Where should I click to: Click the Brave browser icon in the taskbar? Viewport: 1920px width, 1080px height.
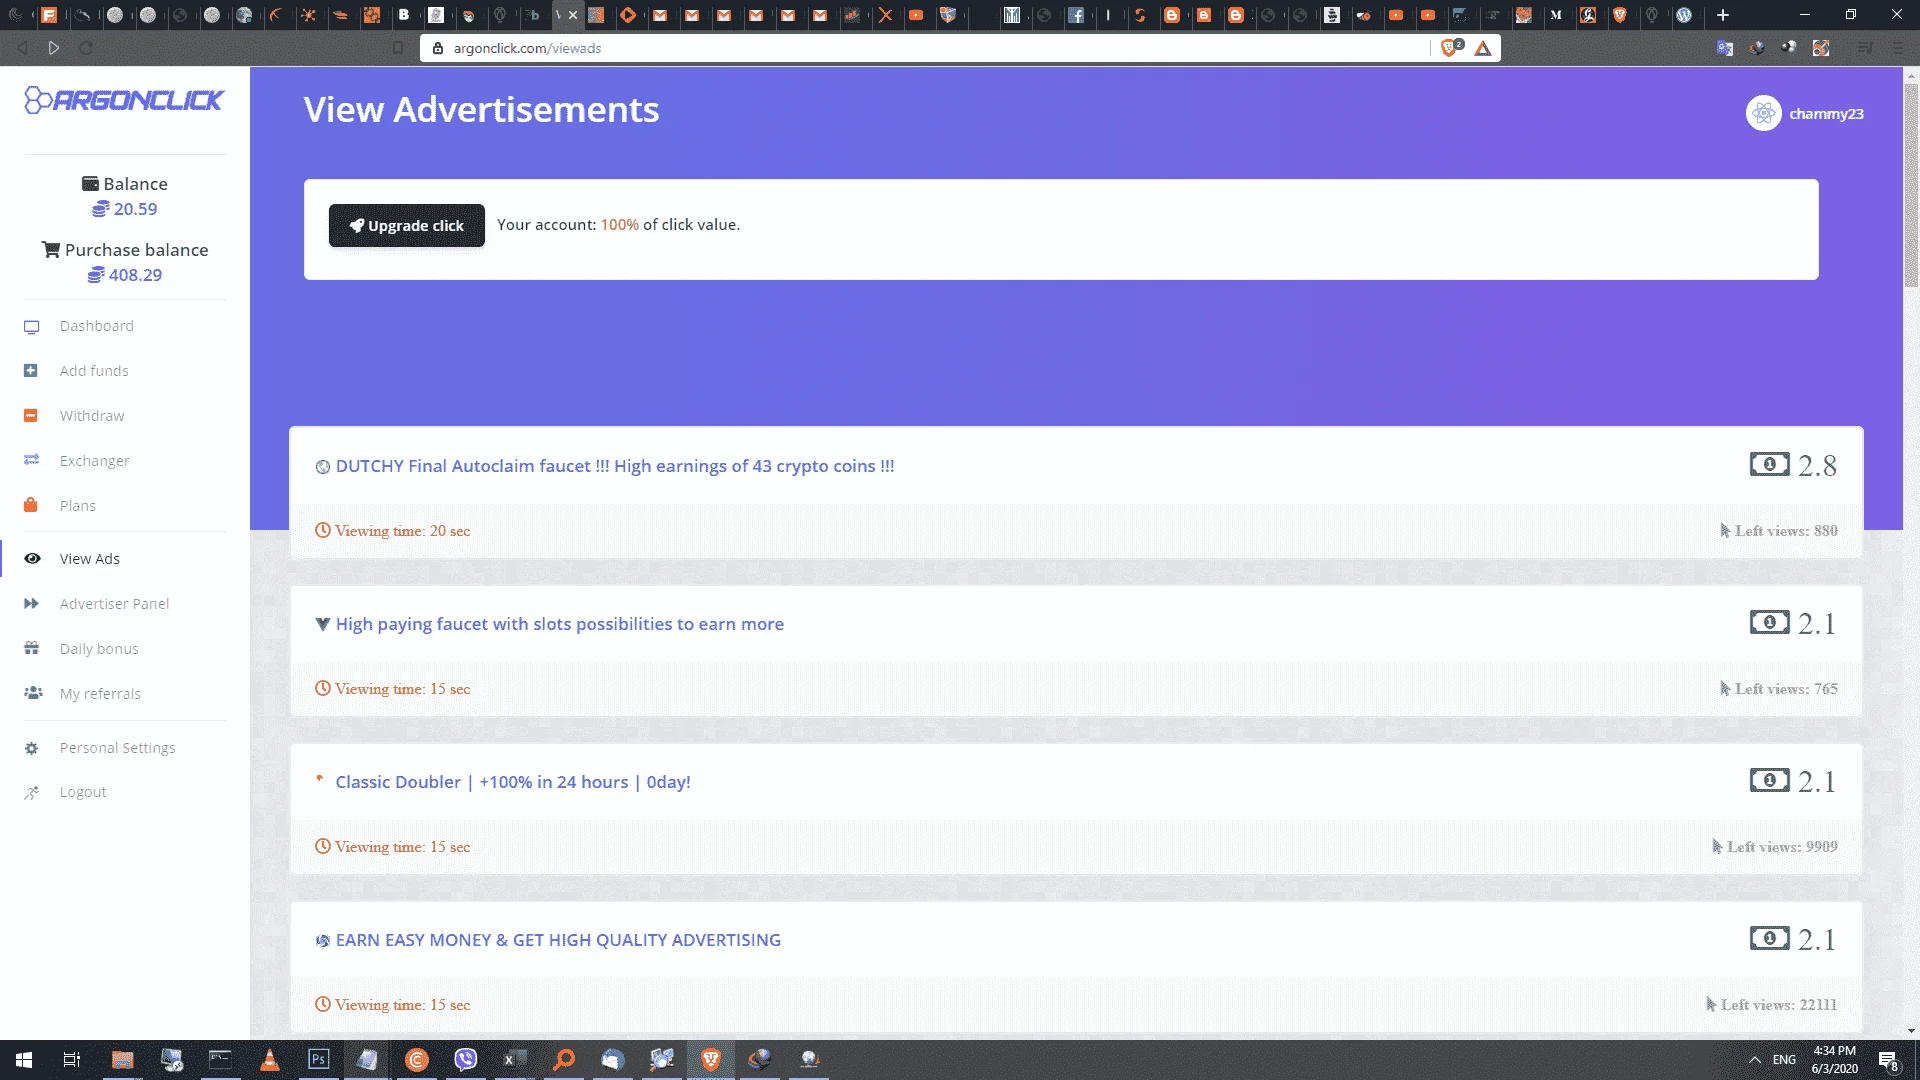coord(711,1060)
